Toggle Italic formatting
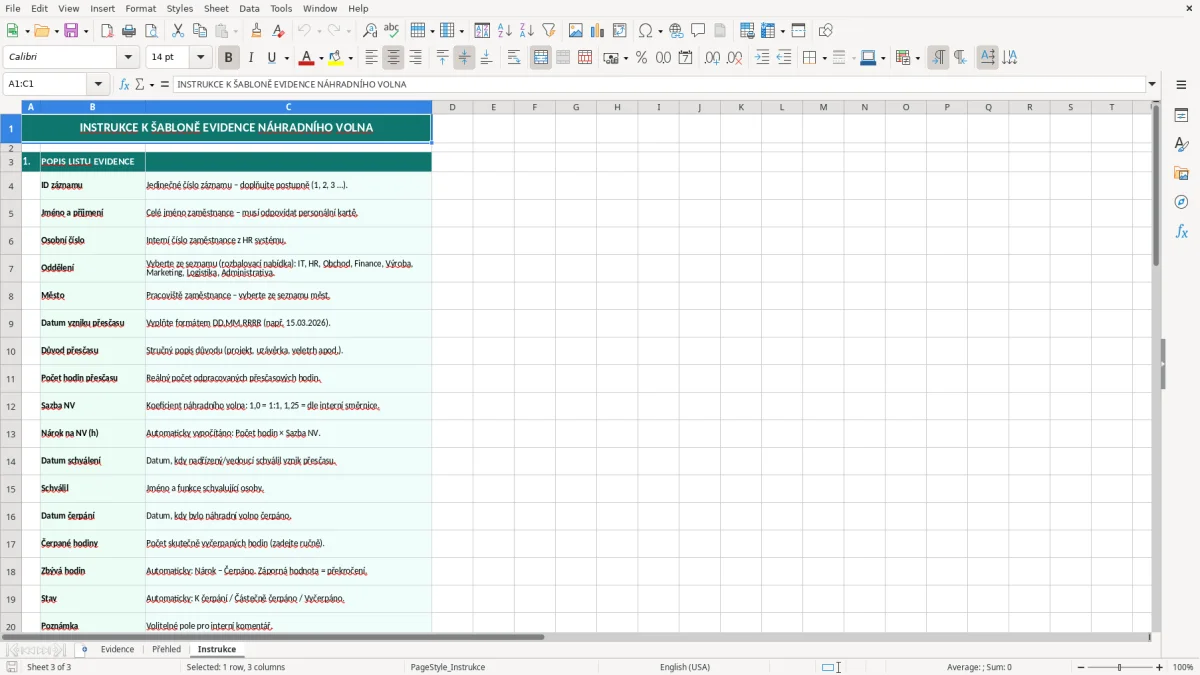The image size is (1200, 675). pos(250,58)
